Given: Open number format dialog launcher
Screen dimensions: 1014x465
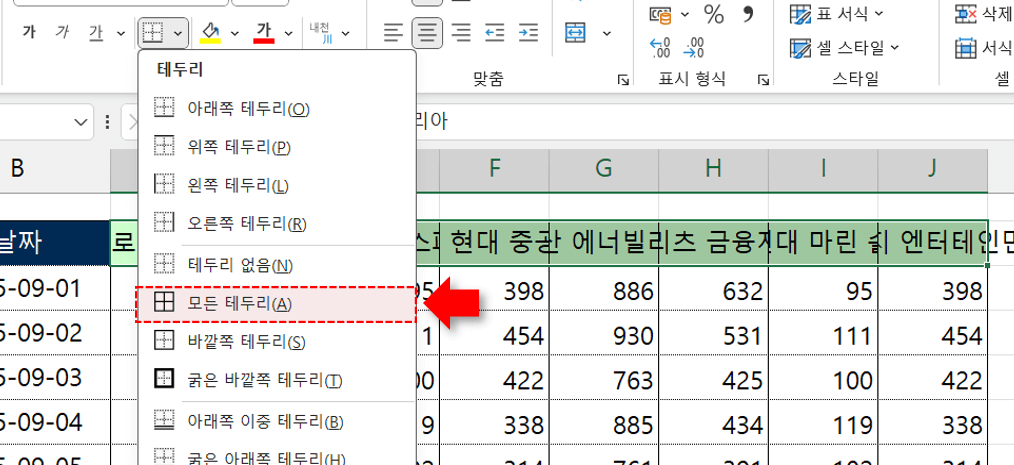Looking at the screenshot, I should (x=764, y=80).
